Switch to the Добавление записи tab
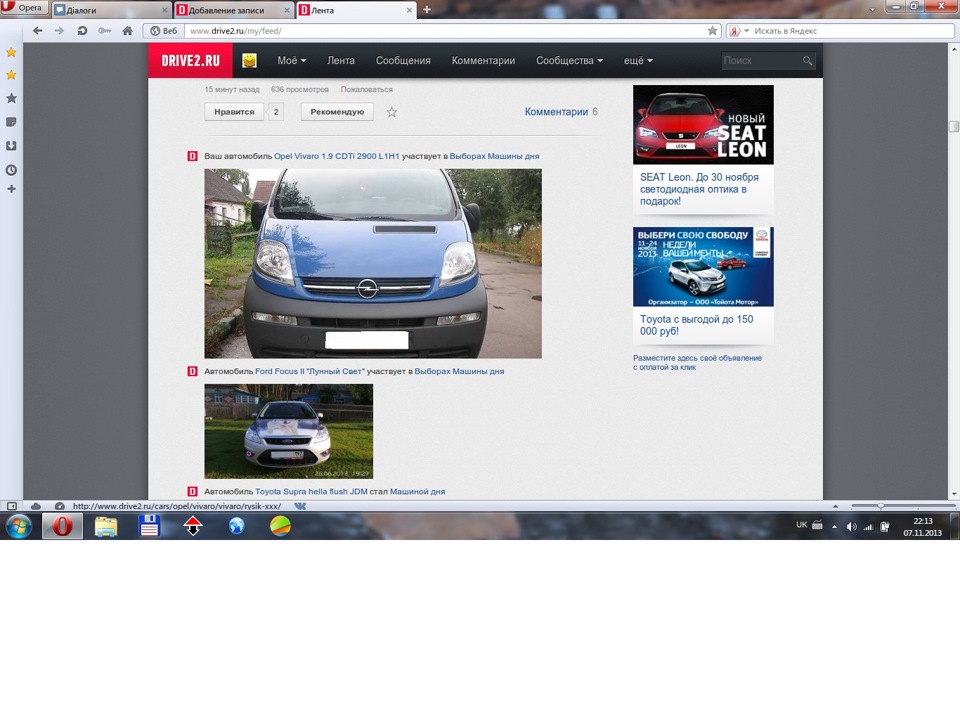The width and height of the screenshot is (960, 720). [x=234, y=10]
